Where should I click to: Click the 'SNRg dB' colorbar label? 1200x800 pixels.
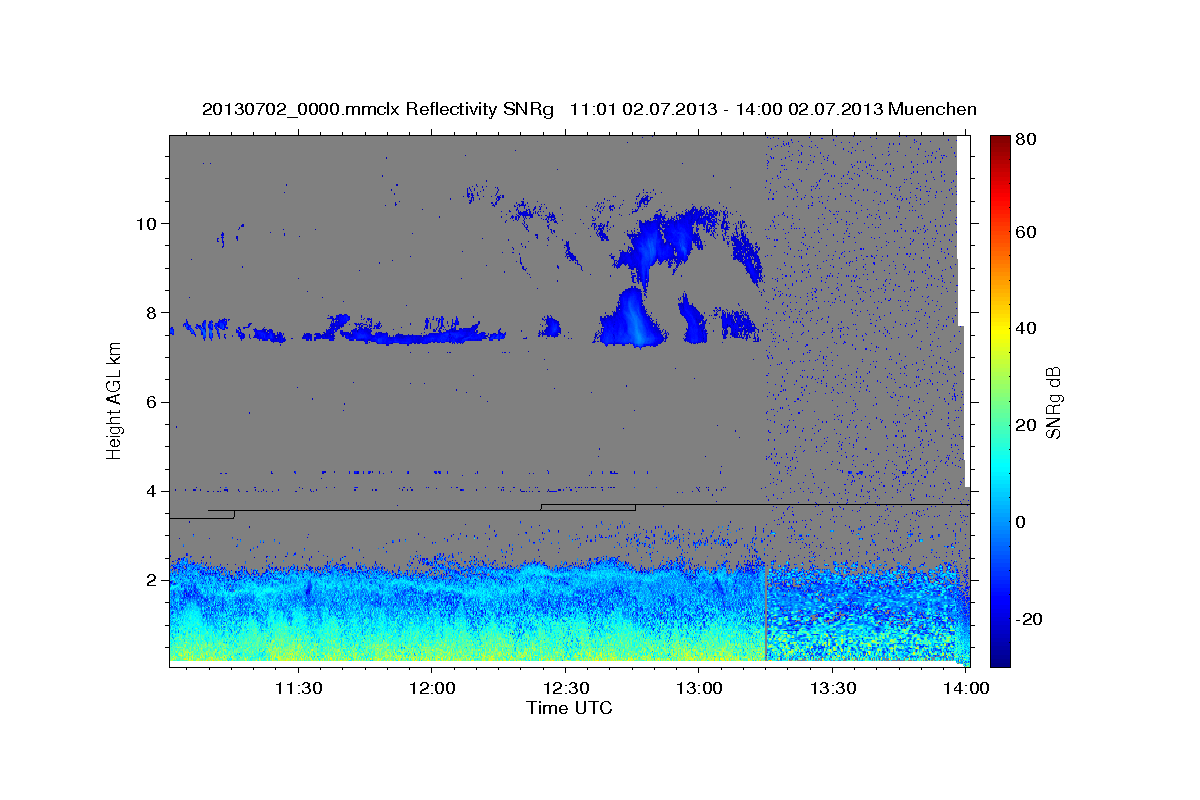(x=1053, y=403)
